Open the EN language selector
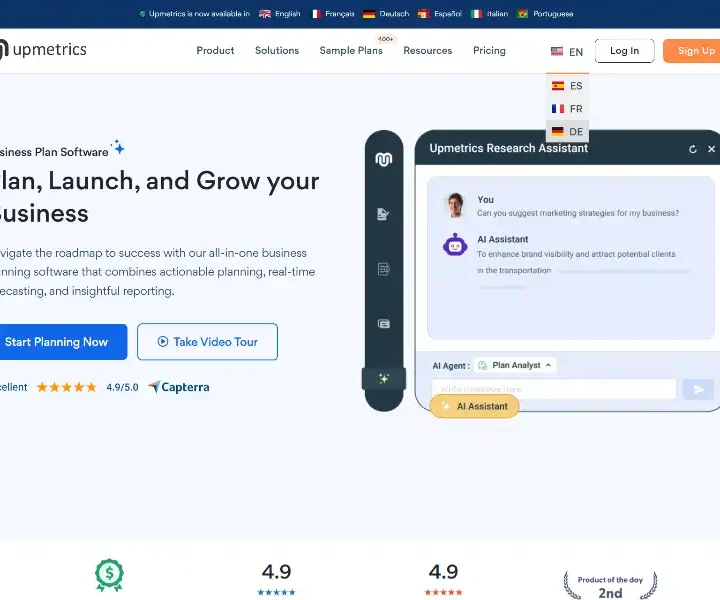 pyautogui.click(x=567, y=51)
